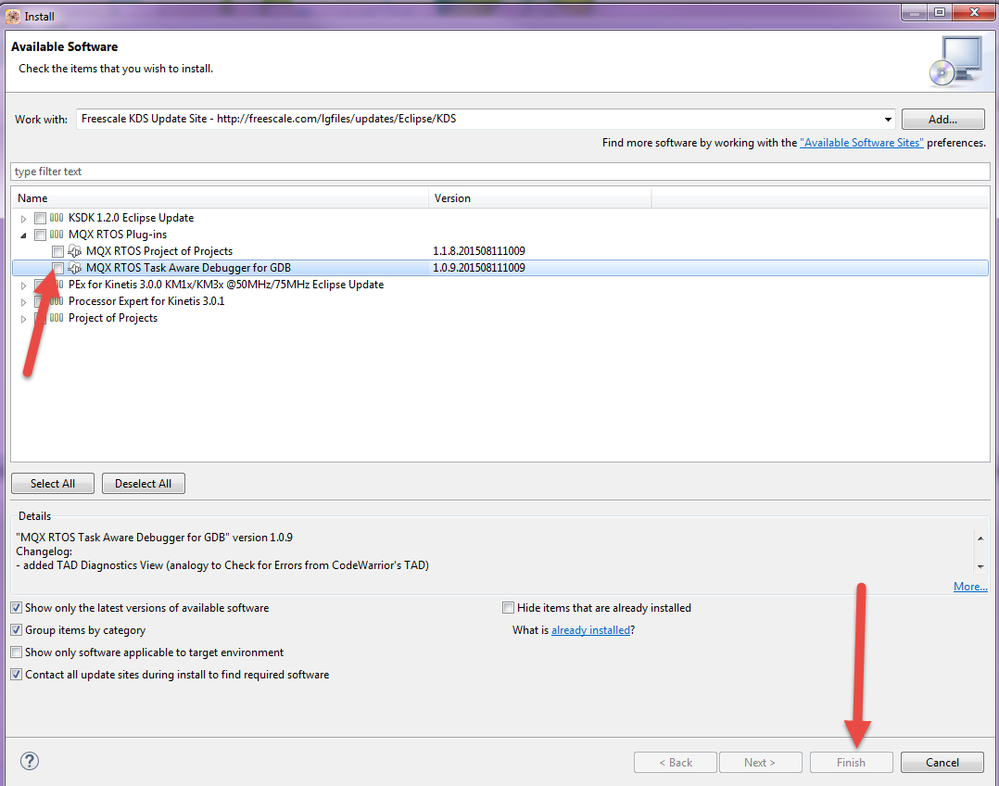Image resolution: width=999 pixels, height=786 pixels.
Task: Click the MQX RTOS Plug-ins category icon
Action: [x=57, y=234]
